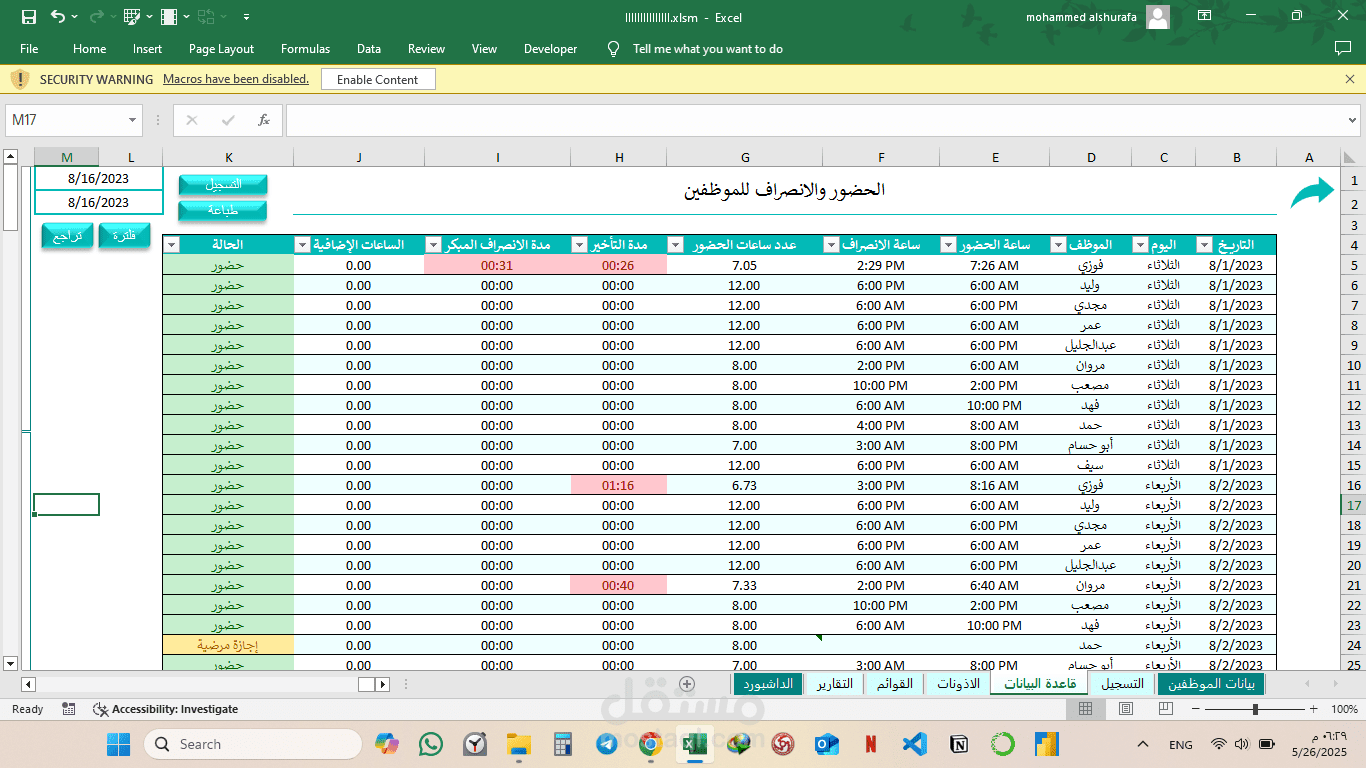Open filter dropdown for التاريخ column

(x=1204, y=245)
